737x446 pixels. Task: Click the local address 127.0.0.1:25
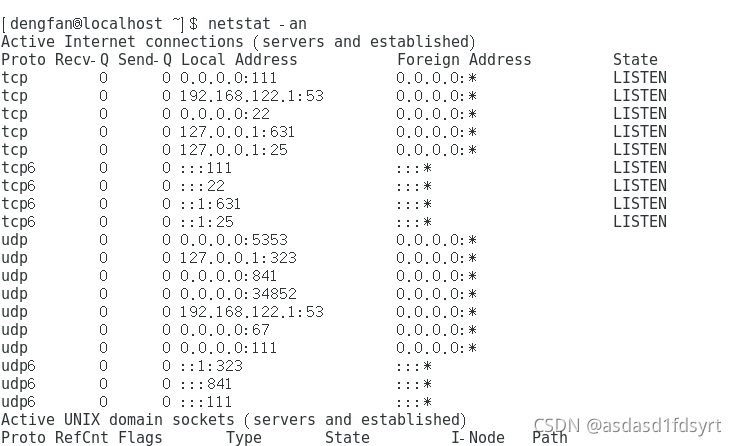click(234, 150)
